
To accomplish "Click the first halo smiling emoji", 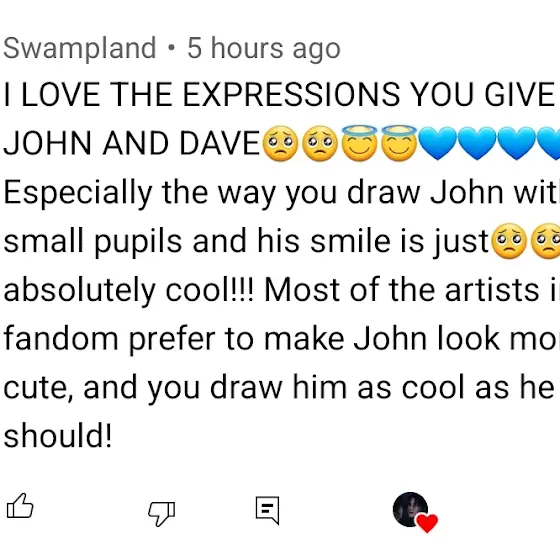I will (360, 143).
